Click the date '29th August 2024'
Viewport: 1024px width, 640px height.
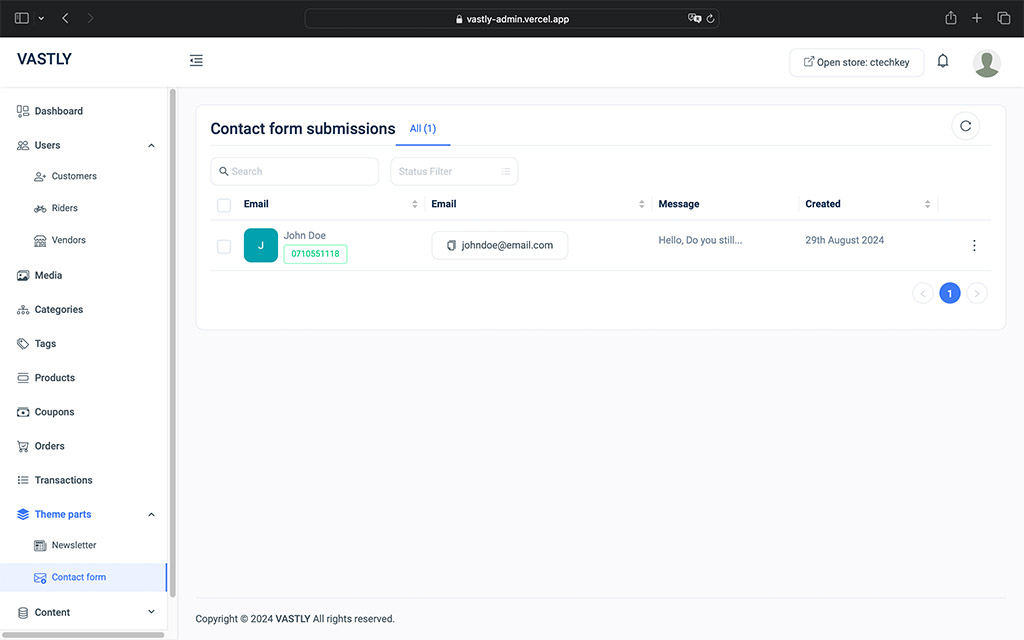click(x=844, y=240)
